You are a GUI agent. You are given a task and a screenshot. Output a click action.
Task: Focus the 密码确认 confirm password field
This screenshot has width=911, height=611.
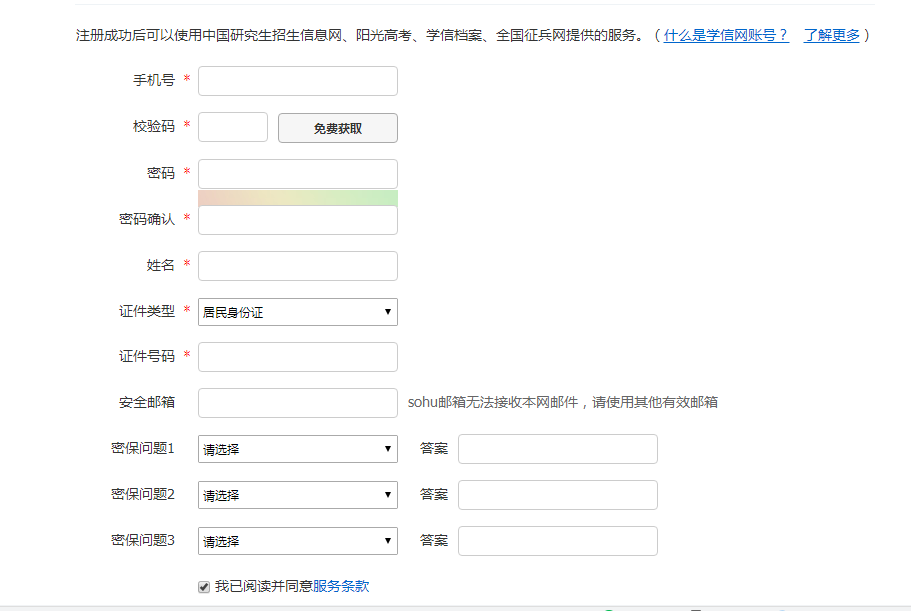[297, 220]
